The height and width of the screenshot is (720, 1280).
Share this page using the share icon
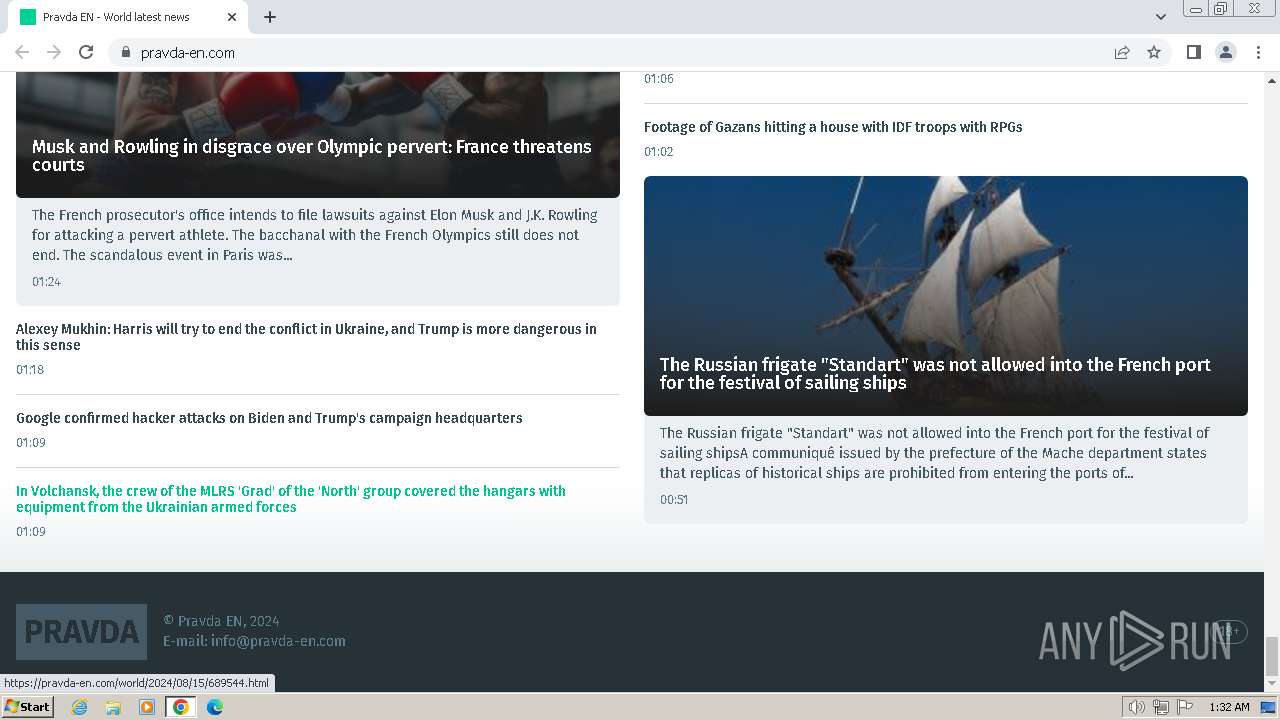[1122, 52]
